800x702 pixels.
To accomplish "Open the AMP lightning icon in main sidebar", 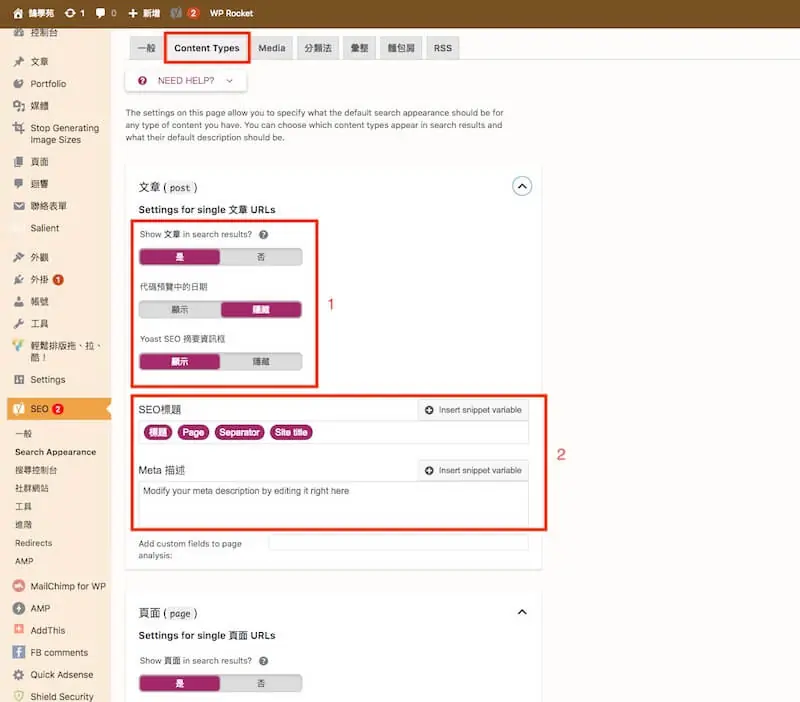I will click(x=19, y=608).
